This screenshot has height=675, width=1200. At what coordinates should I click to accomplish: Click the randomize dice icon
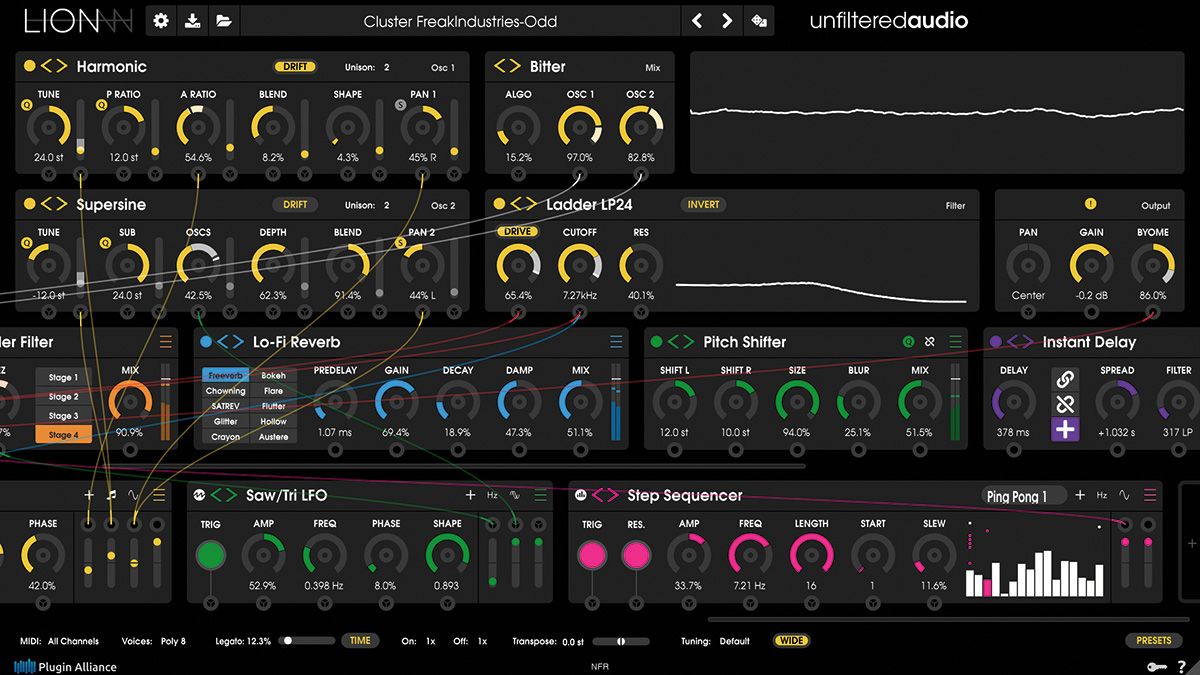point(760,20)
